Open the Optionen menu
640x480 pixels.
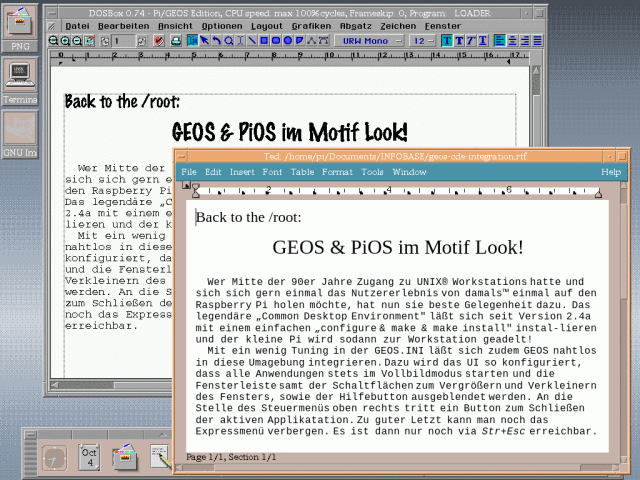pos(222,26)
